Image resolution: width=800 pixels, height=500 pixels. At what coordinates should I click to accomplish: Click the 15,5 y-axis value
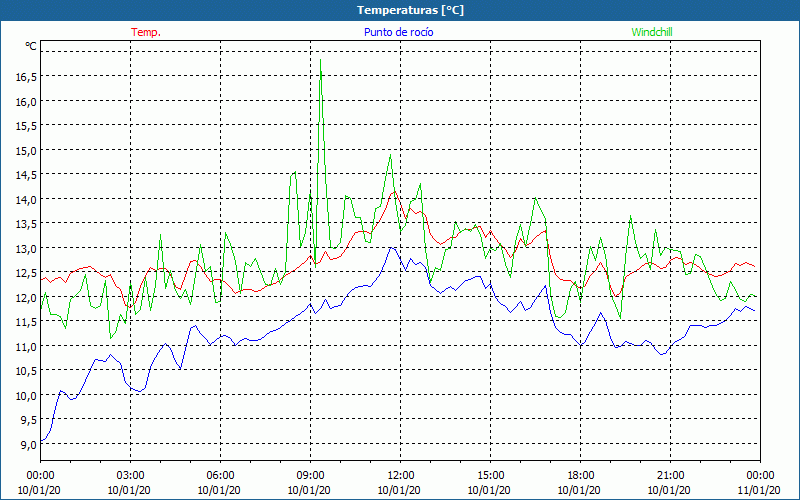pyautogui.click(x=27, y=126)
